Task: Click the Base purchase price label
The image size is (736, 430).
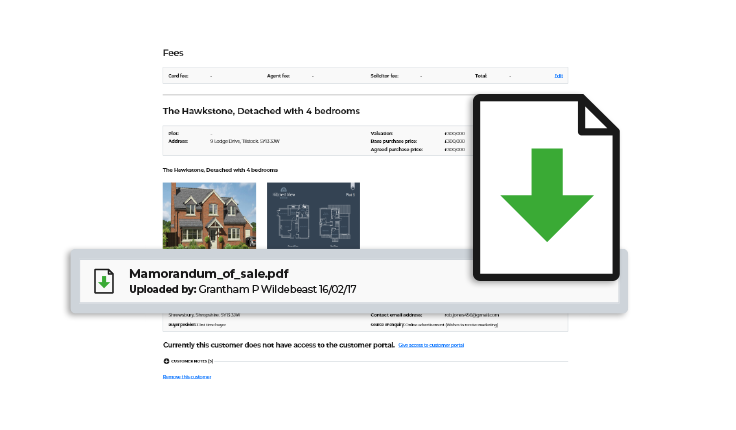Action: [x=390, y=141]
